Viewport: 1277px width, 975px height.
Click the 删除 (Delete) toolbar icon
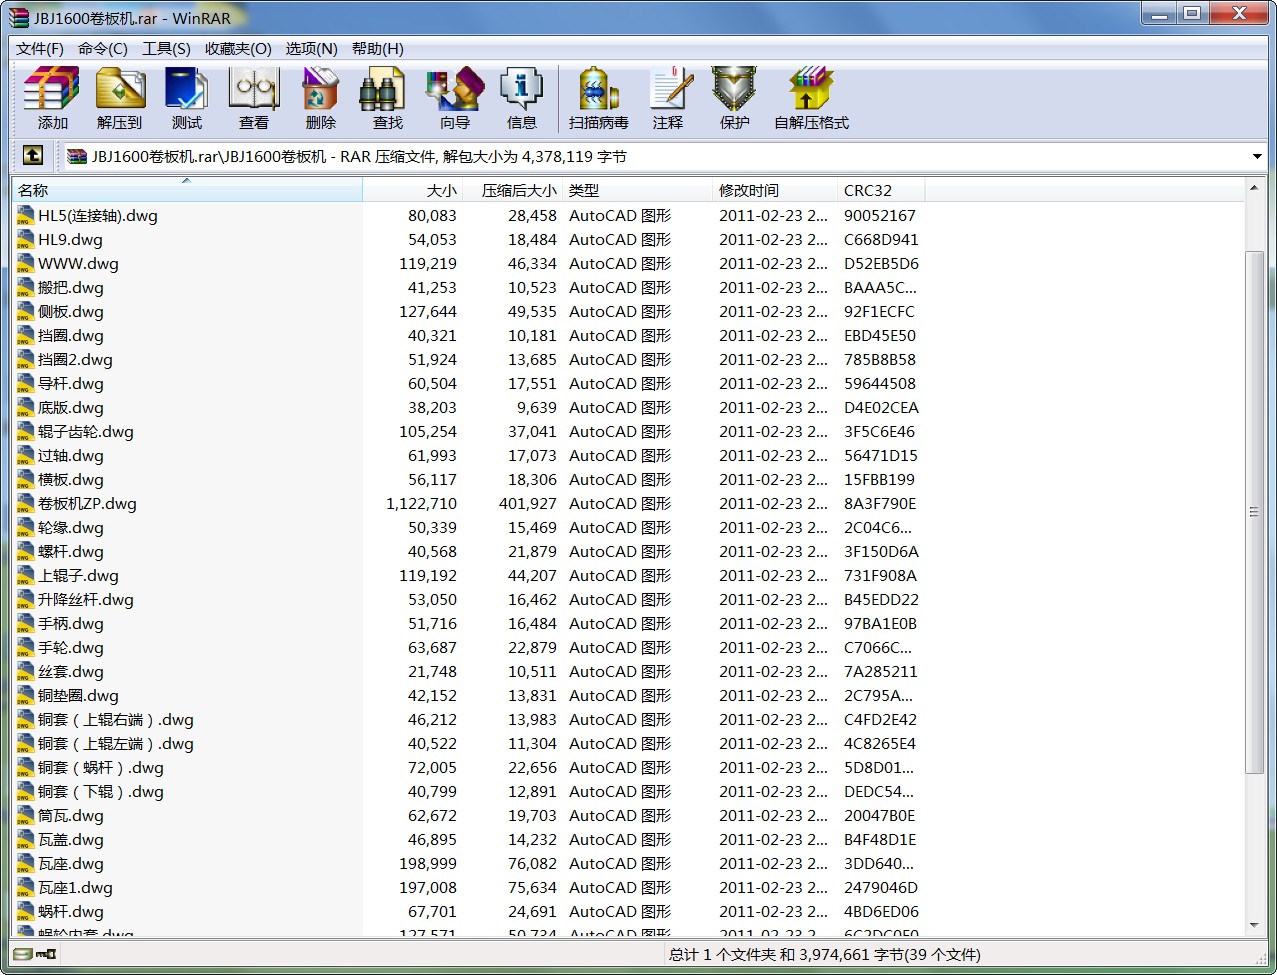(x=320, y=89)
